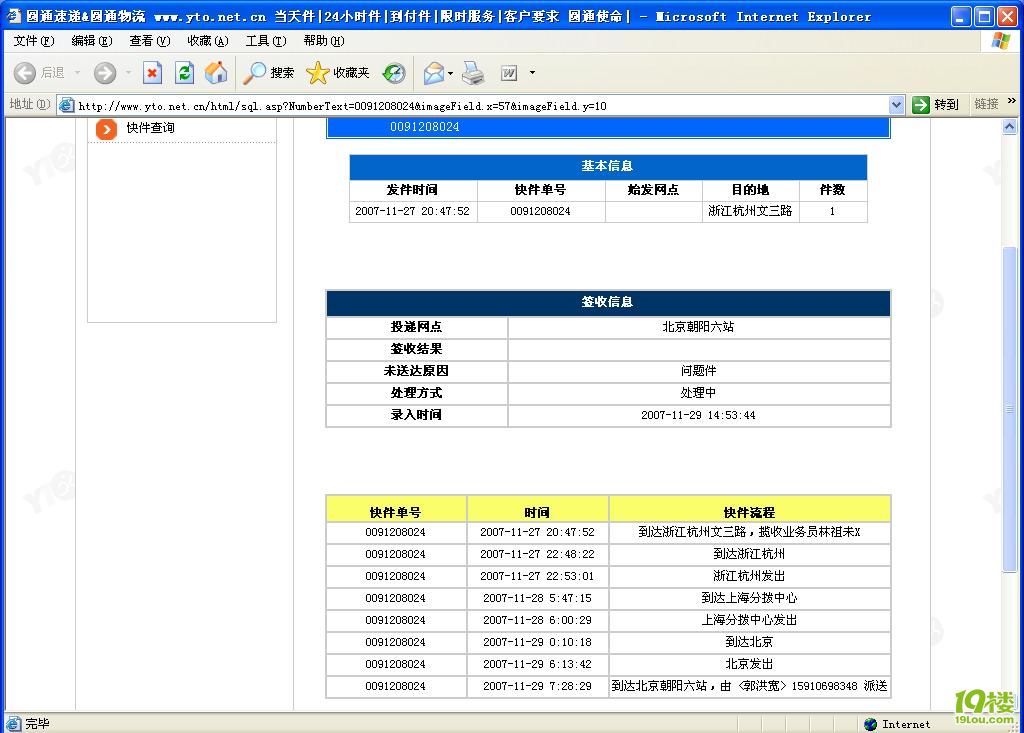Expand the Edit document dropdown arrow

532,73
